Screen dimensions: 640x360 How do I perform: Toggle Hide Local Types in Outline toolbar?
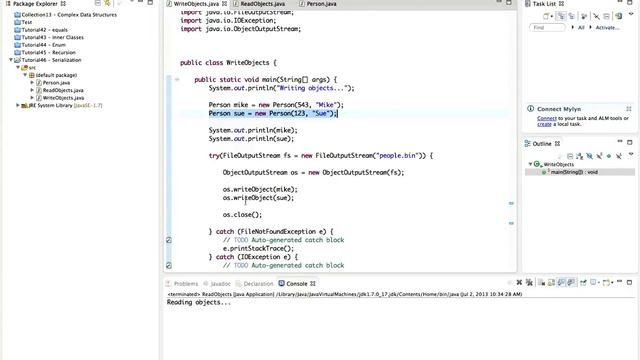pyautogui.click(x=619, y=156)
